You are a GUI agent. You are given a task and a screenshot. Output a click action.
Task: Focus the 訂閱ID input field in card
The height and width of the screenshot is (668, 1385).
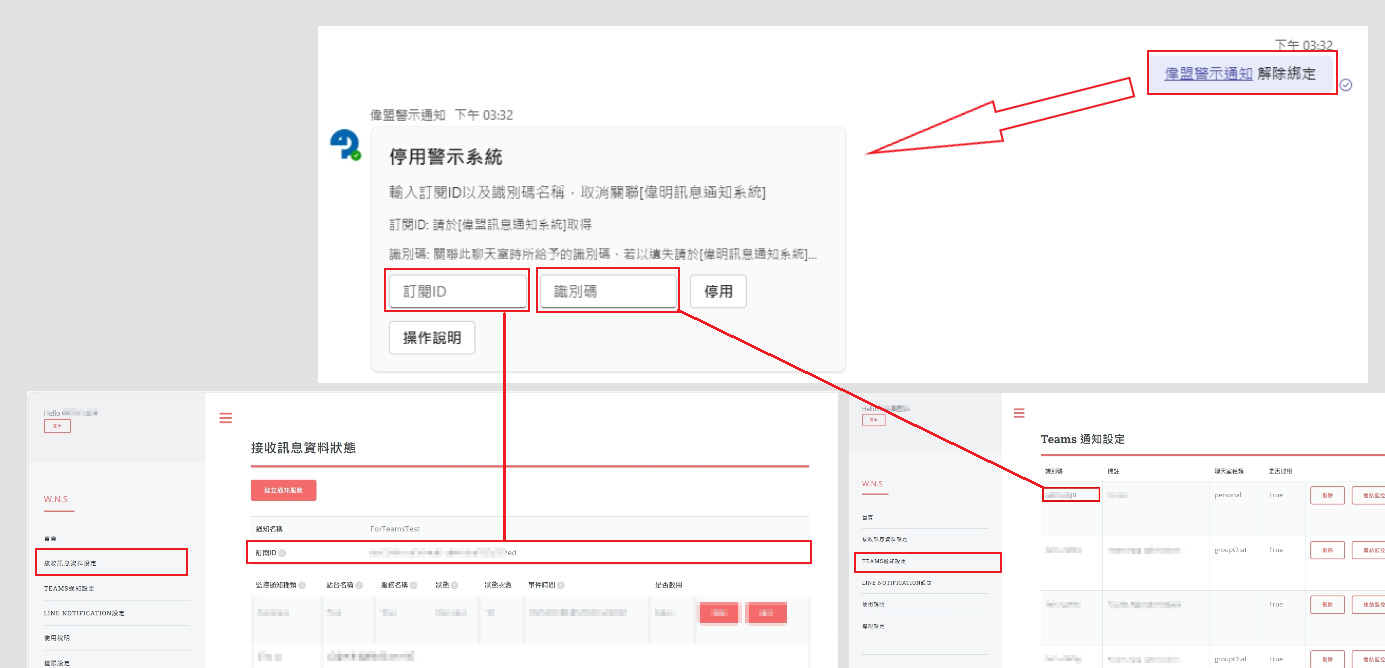pos(457,291)
